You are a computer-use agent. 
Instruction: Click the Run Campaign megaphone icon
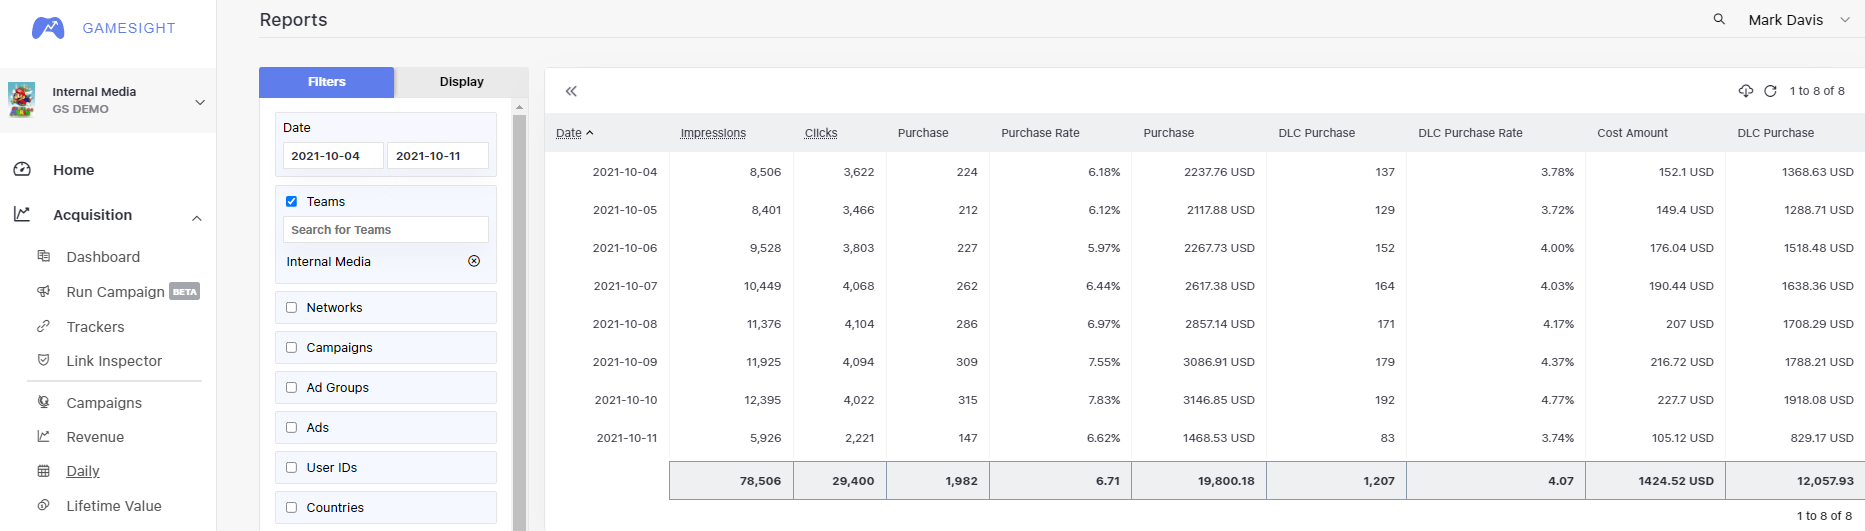coord(43,291)
